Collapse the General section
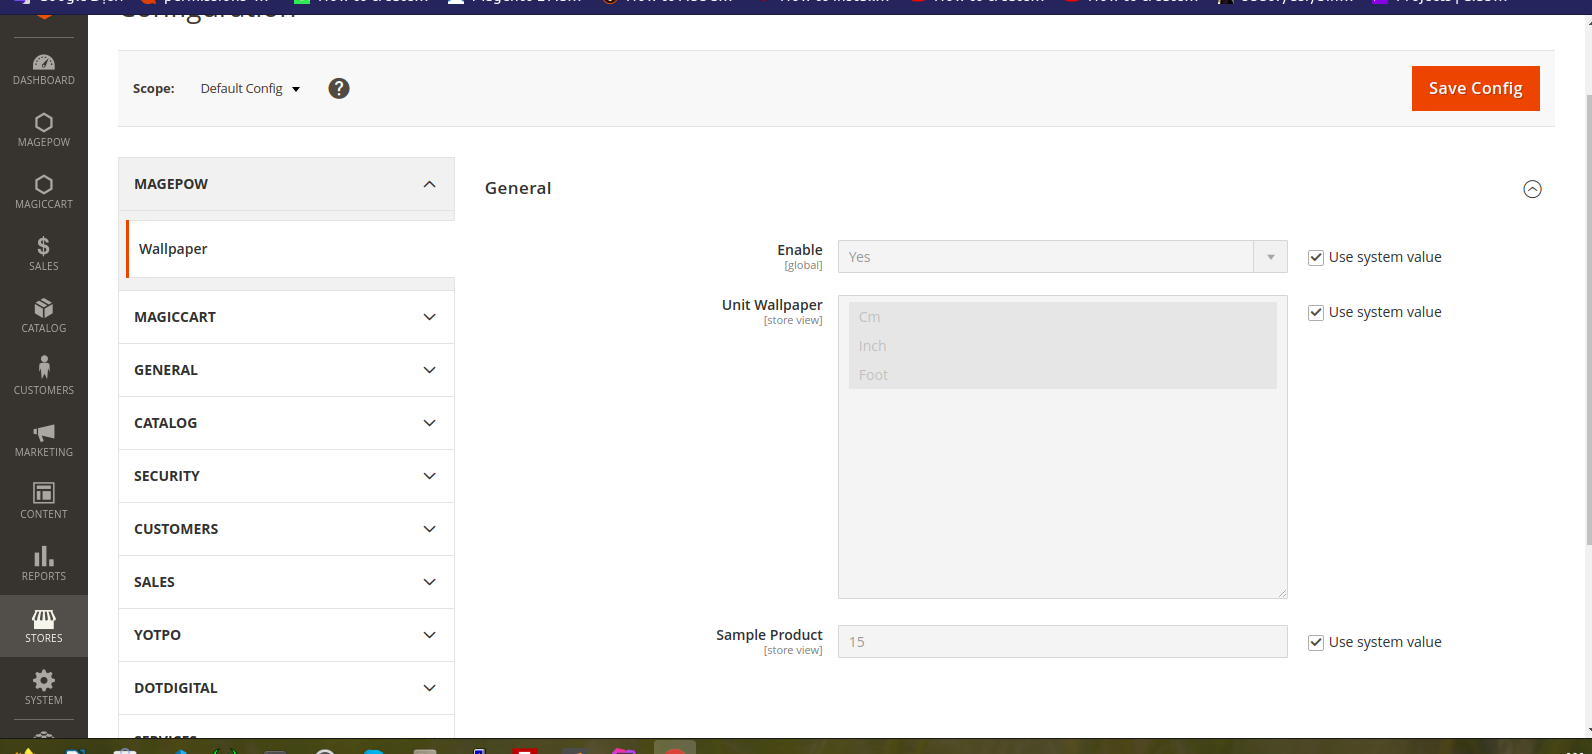This screenshot has width=1592, height=754. click(x=1532, y=189)
